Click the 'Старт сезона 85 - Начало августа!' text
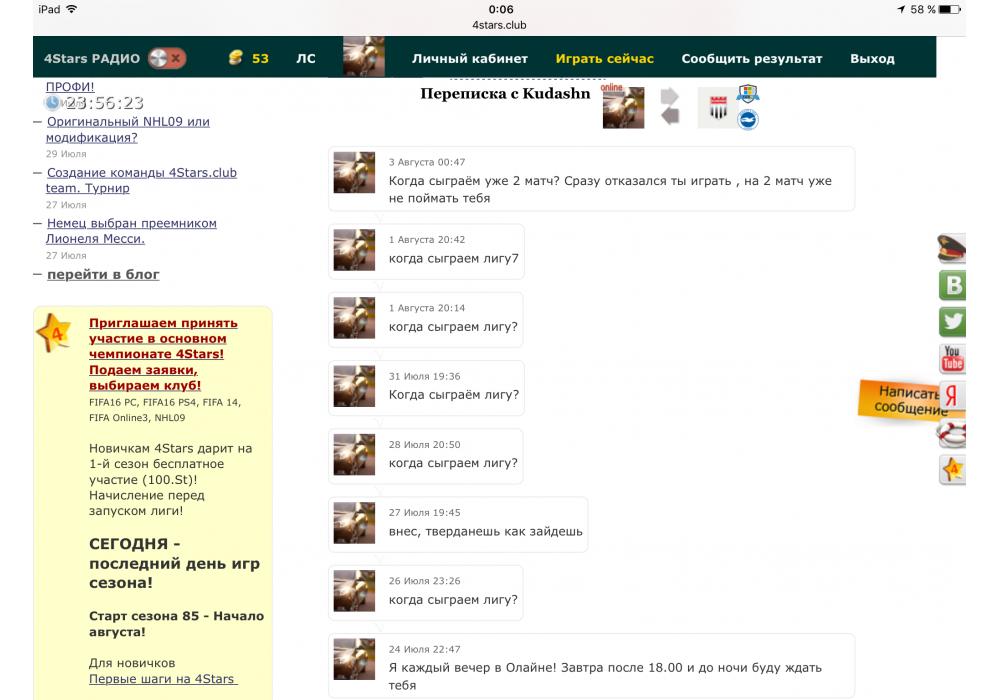 (176, 623)
